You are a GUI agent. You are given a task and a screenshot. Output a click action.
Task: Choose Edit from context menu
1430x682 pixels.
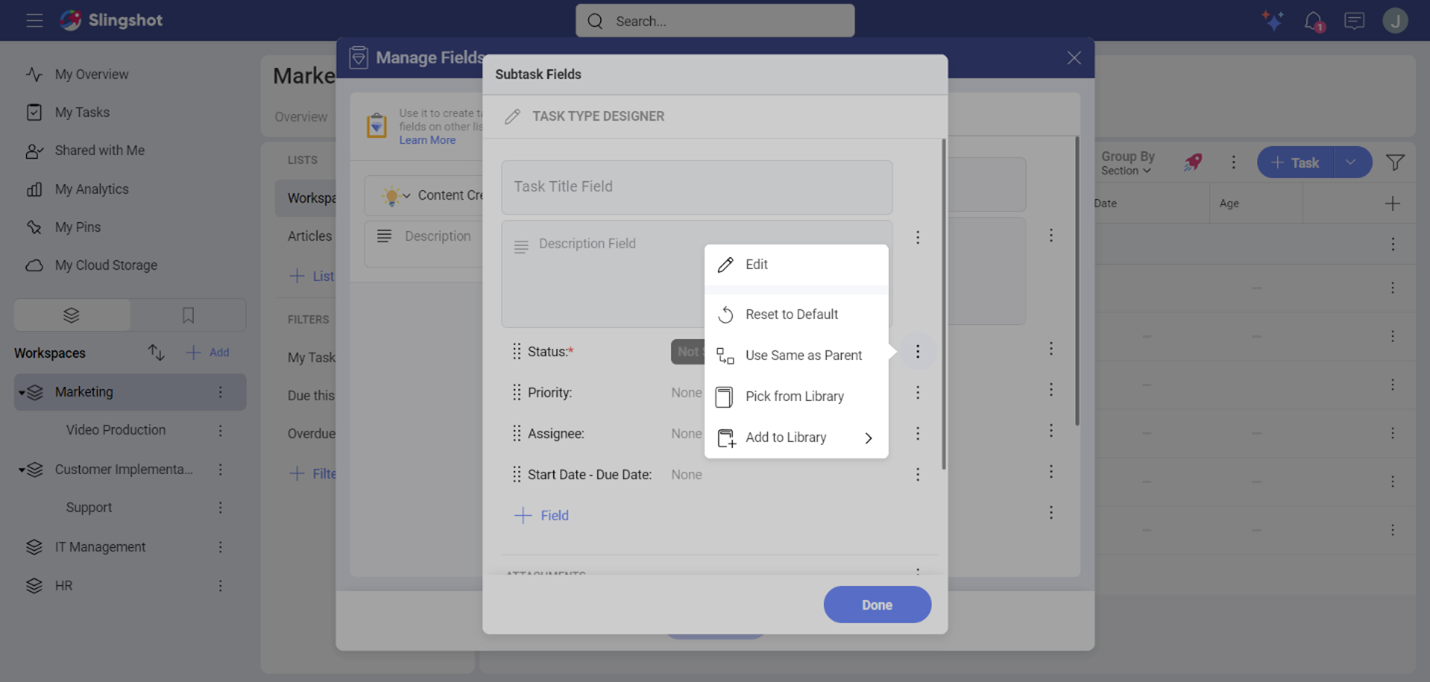(796, 265)
